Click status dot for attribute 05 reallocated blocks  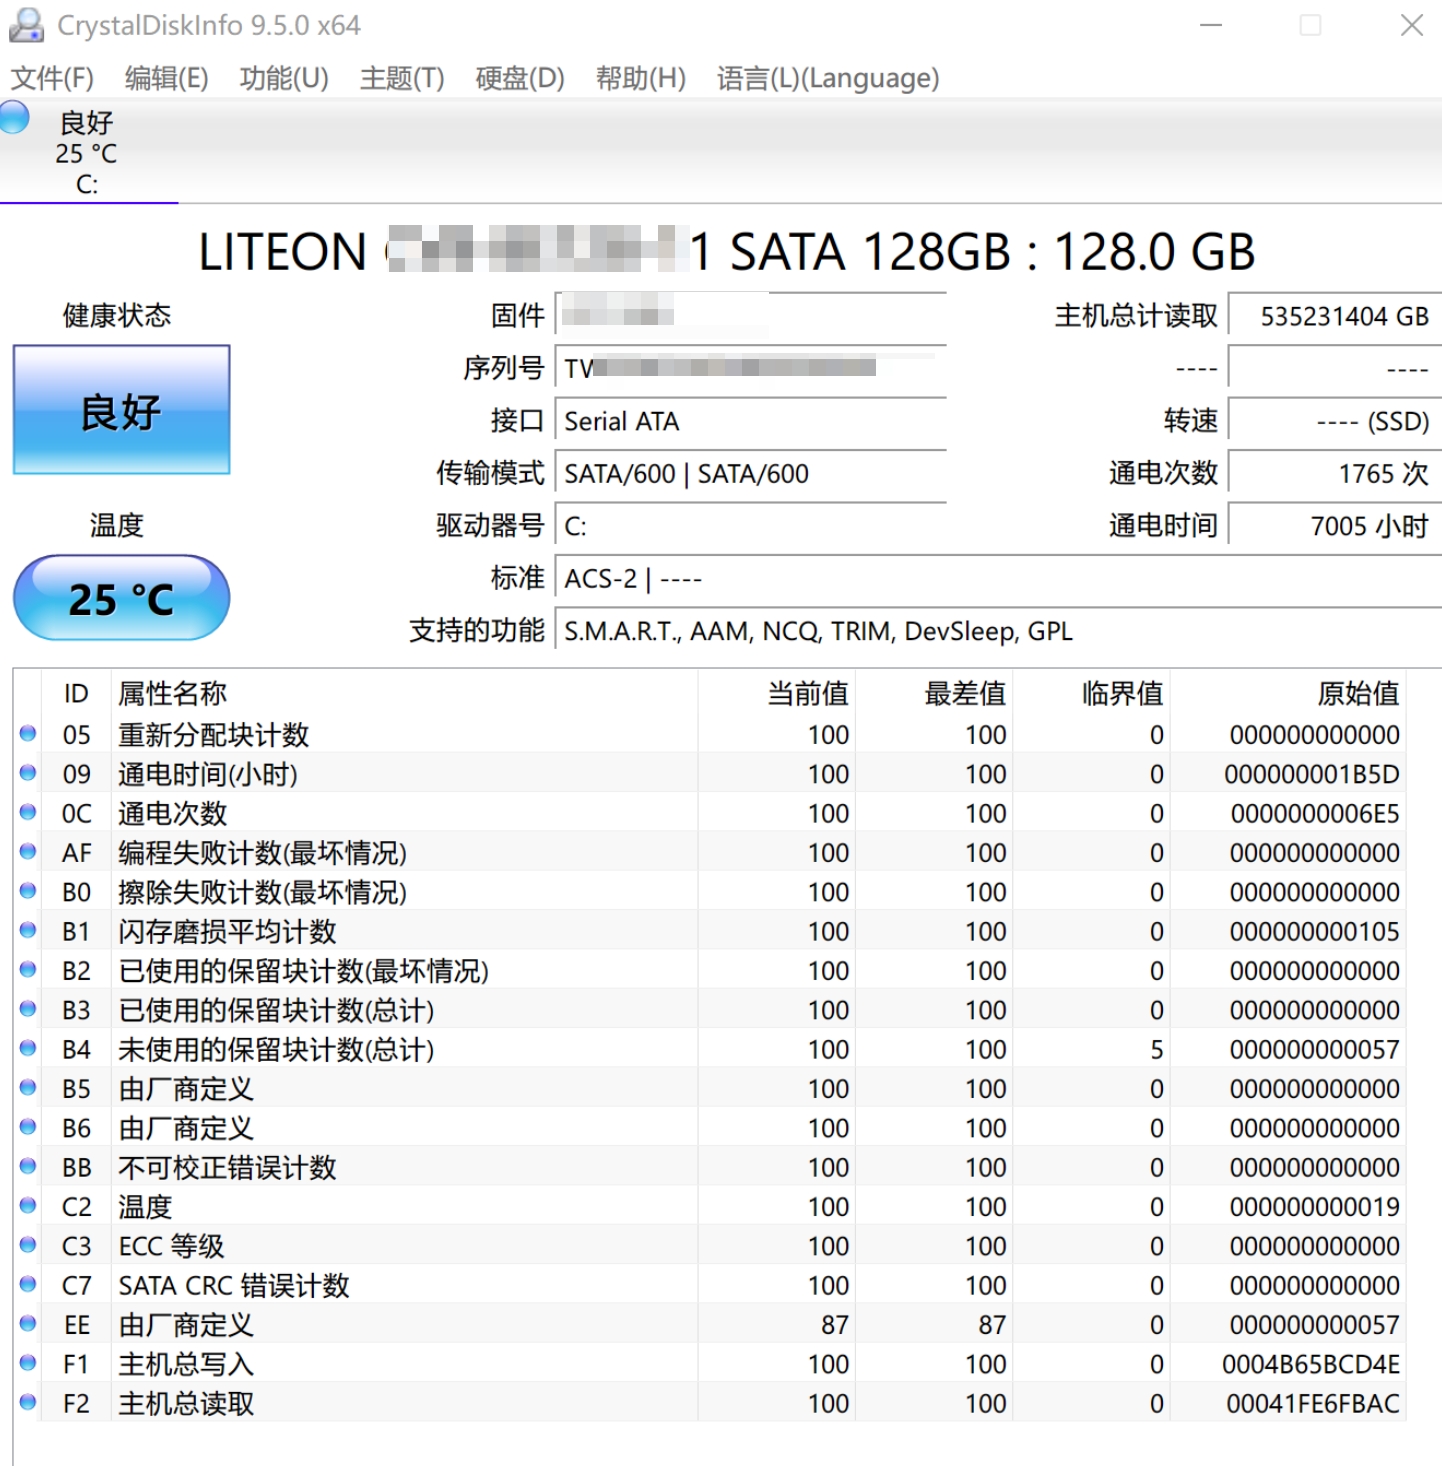[x=28, y=734]
